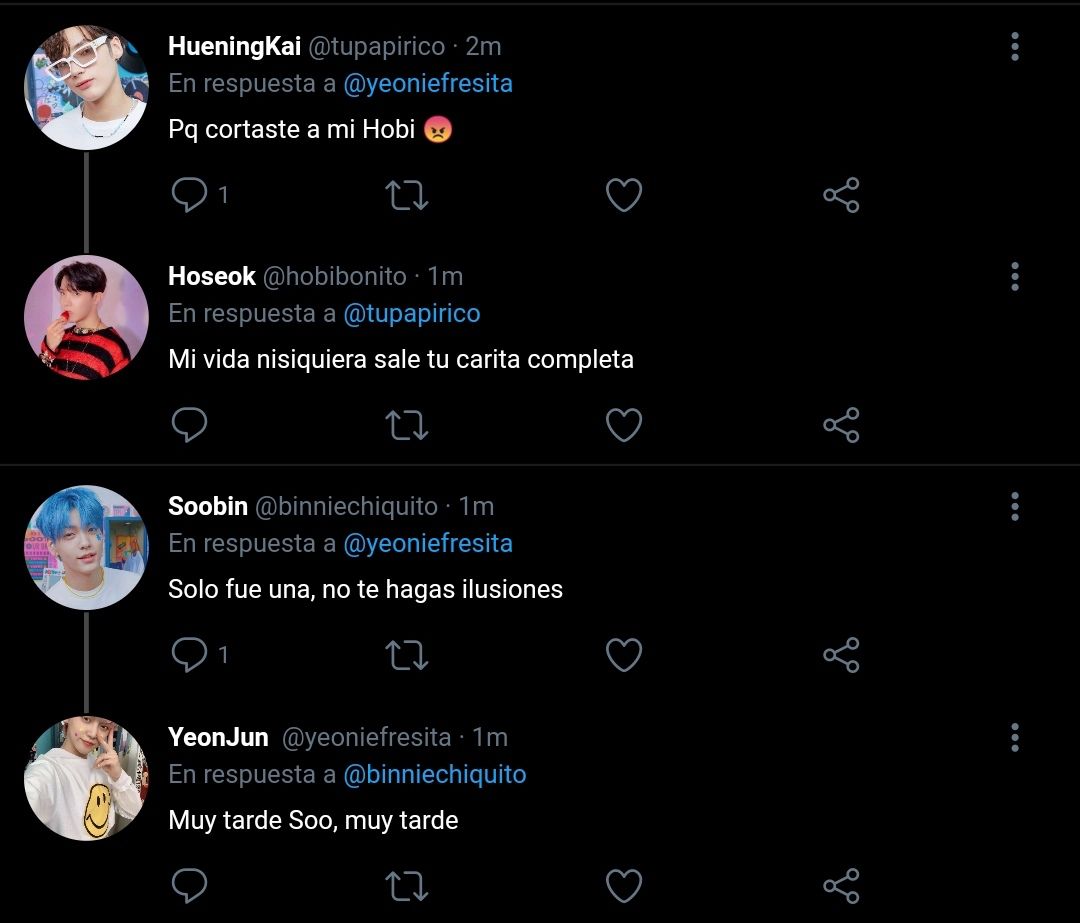
Task: Open more options on Hoseok's tweet
Action: pos(1015,276)
